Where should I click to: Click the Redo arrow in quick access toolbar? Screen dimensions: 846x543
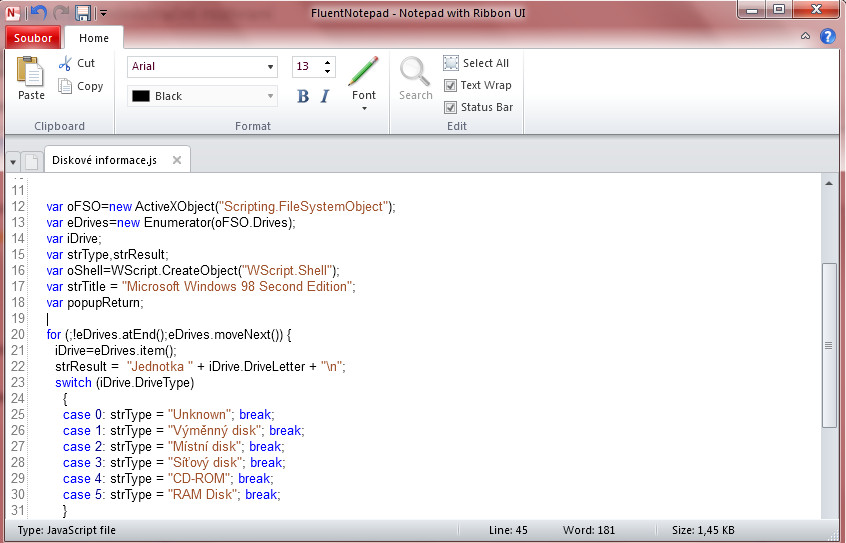tap(60, 12)
